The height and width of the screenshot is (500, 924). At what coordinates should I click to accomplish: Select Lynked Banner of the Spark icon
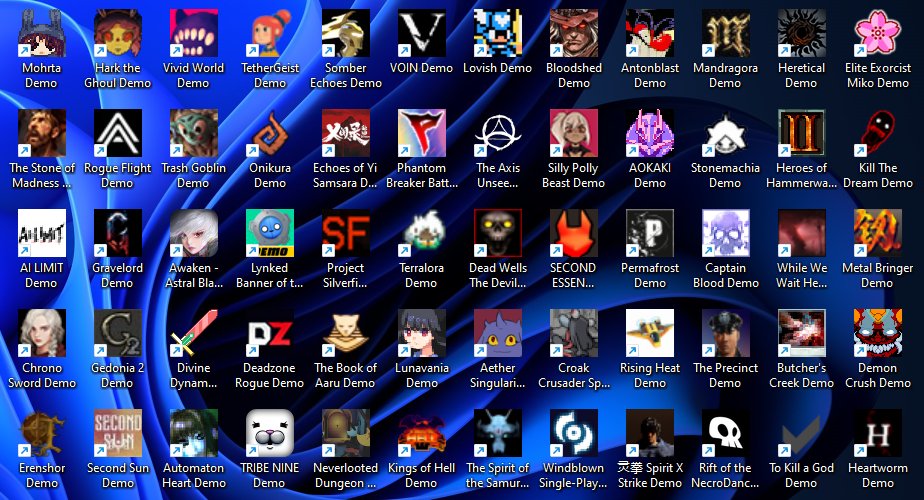tap(270, 233)
